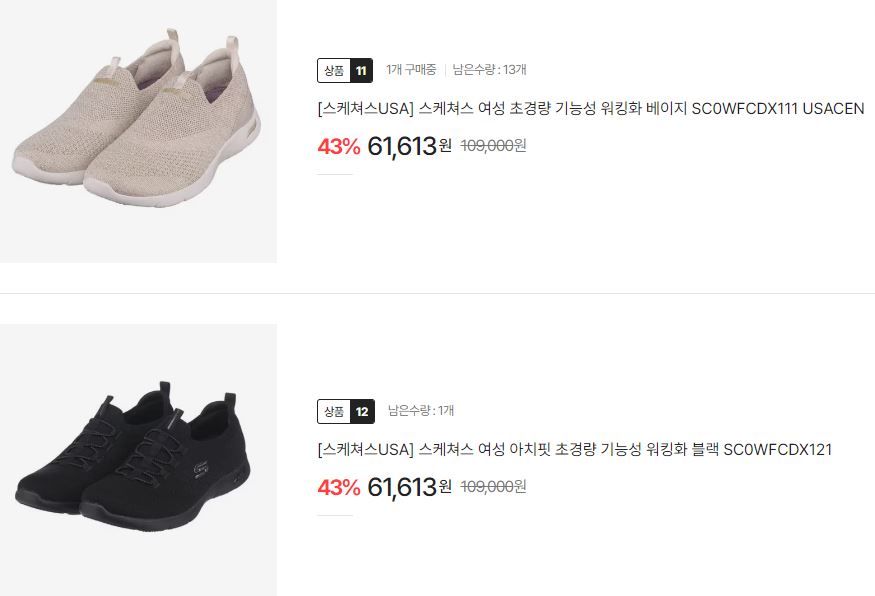Click the black number 12 badge
Image resolution: width=875 pixels, height=596 pixels.
click(x=362, y=412)
